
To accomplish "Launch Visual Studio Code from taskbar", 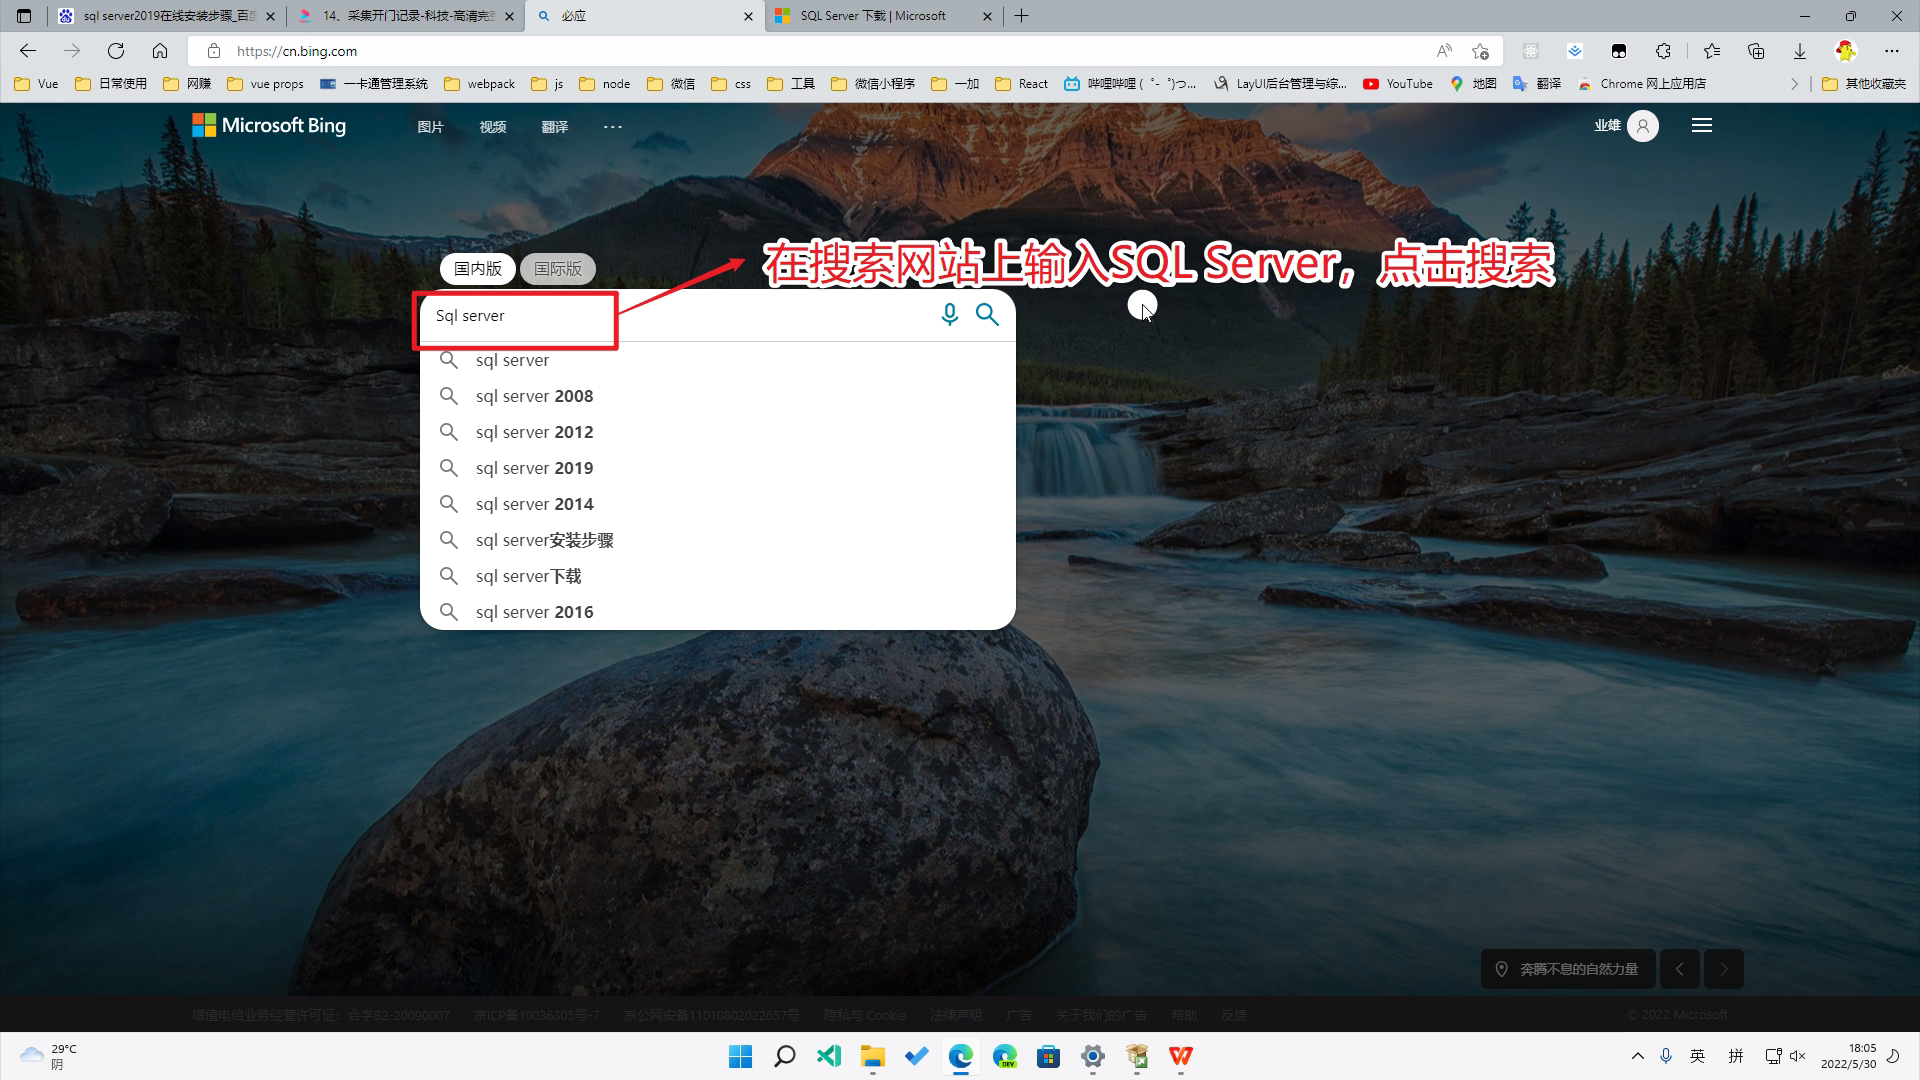I will [x=829, y=1056].
